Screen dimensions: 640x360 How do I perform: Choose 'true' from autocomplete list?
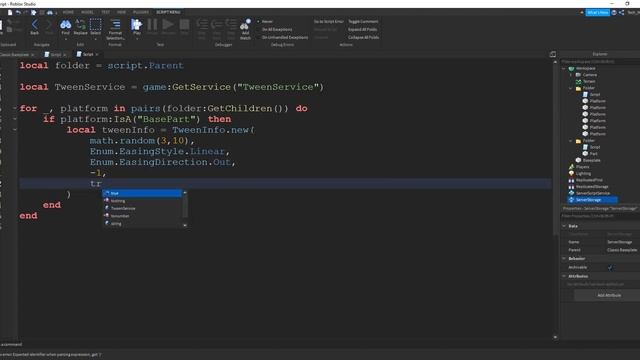click(x=142, y=193)
